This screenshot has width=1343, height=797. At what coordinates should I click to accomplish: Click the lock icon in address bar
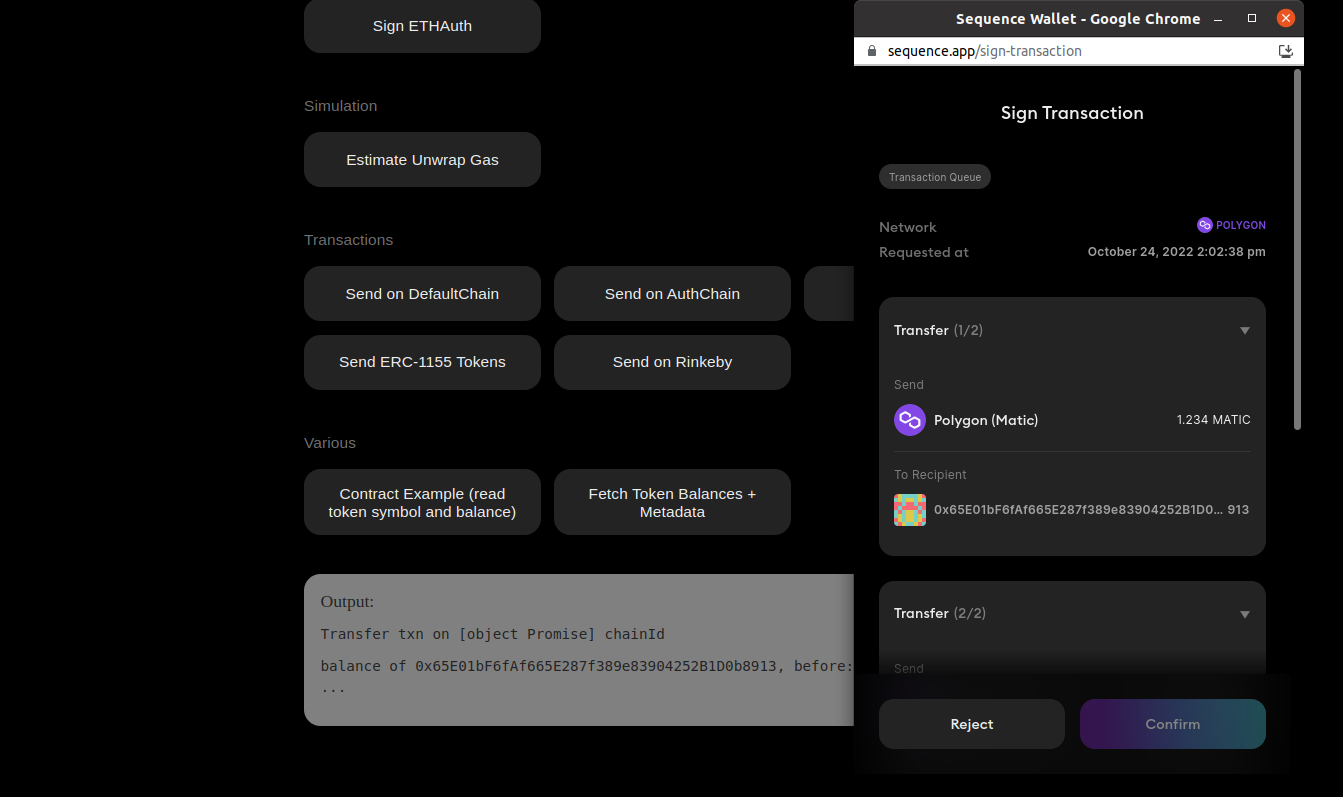[872, 51]
